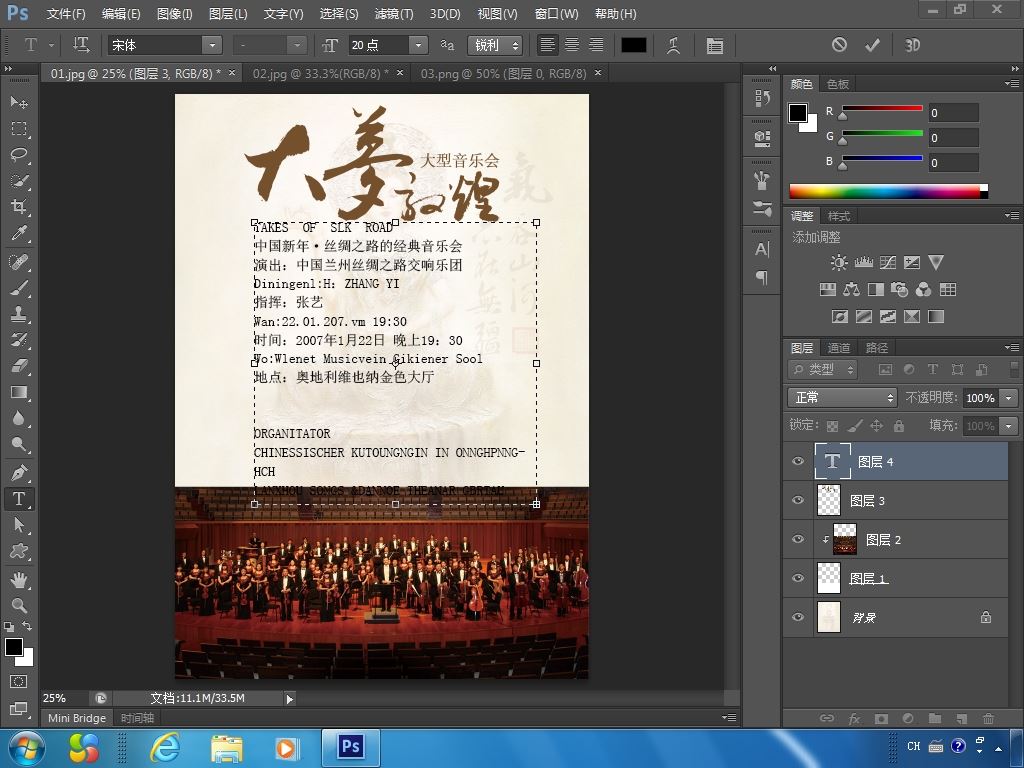Select the Hand tool
Viewport: 1024px width, 768px height.
pos(19,579)
